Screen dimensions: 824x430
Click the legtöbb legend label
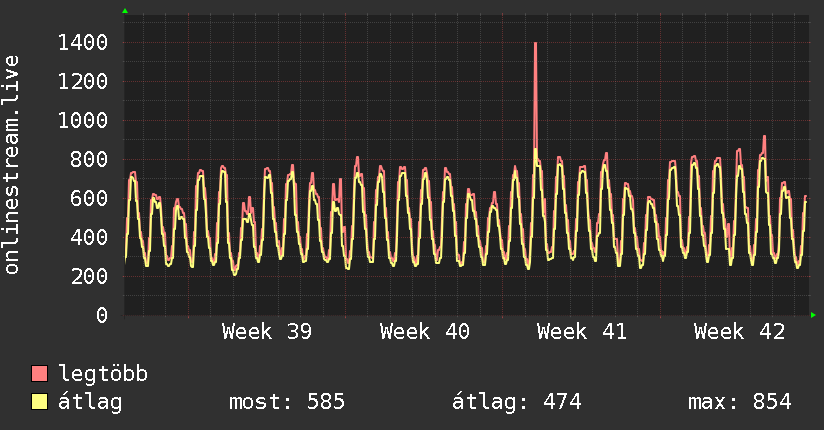[x=103, y=374]
